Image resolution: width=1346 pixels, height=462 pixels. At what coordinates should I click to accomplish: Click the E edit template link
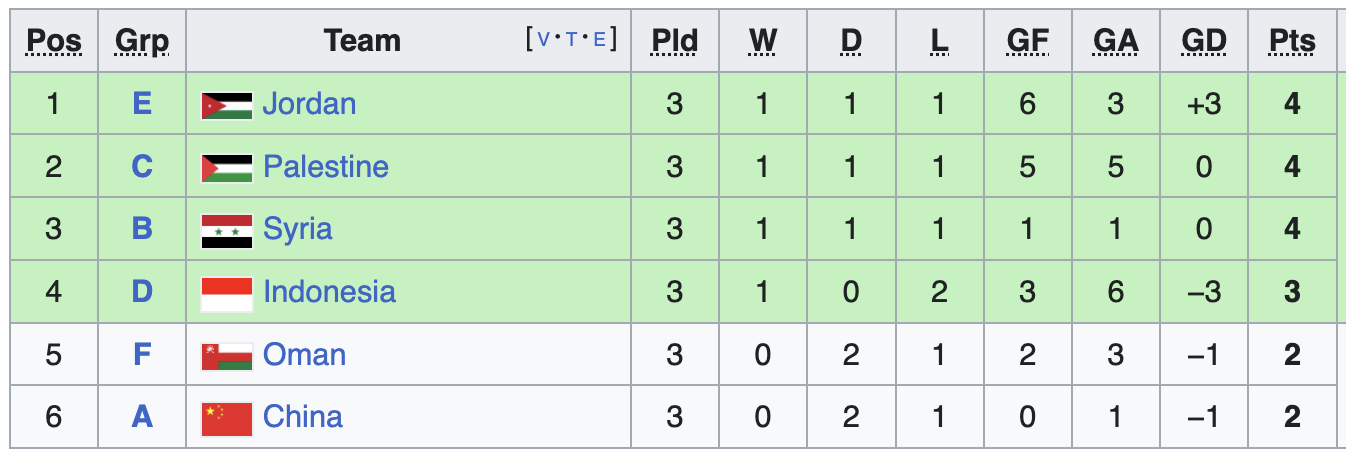(600, 40)
